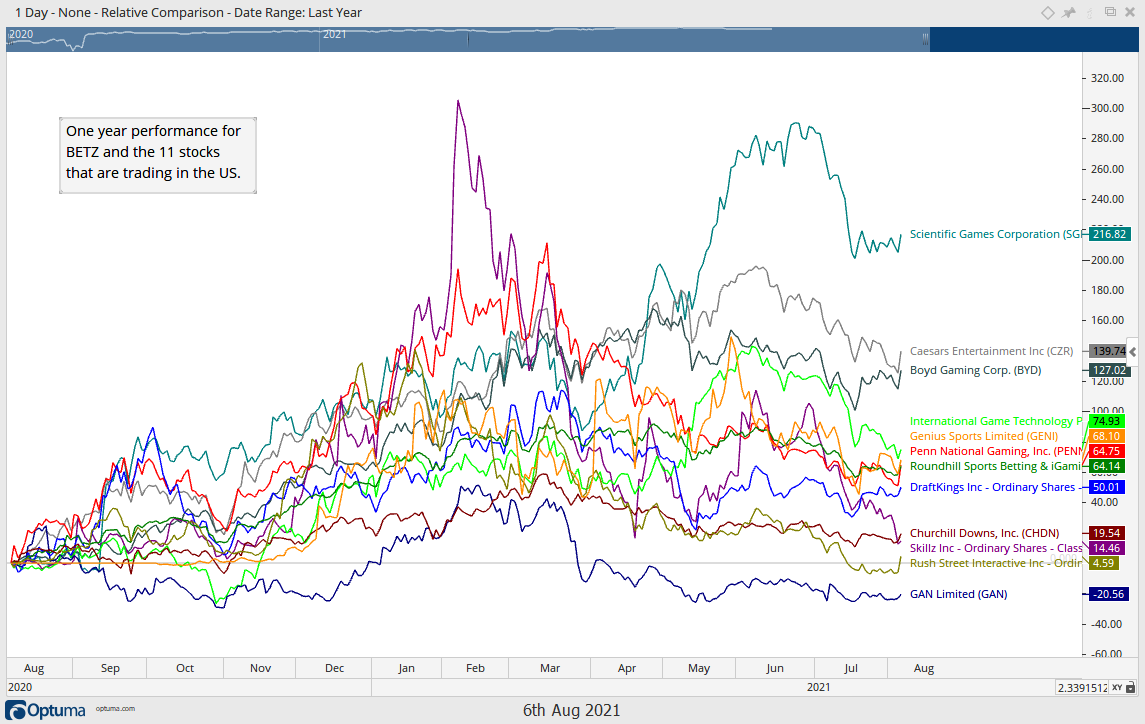Open the optuma.com link
This screenshot has width=1145, height=724.
(x=115, y=709)
